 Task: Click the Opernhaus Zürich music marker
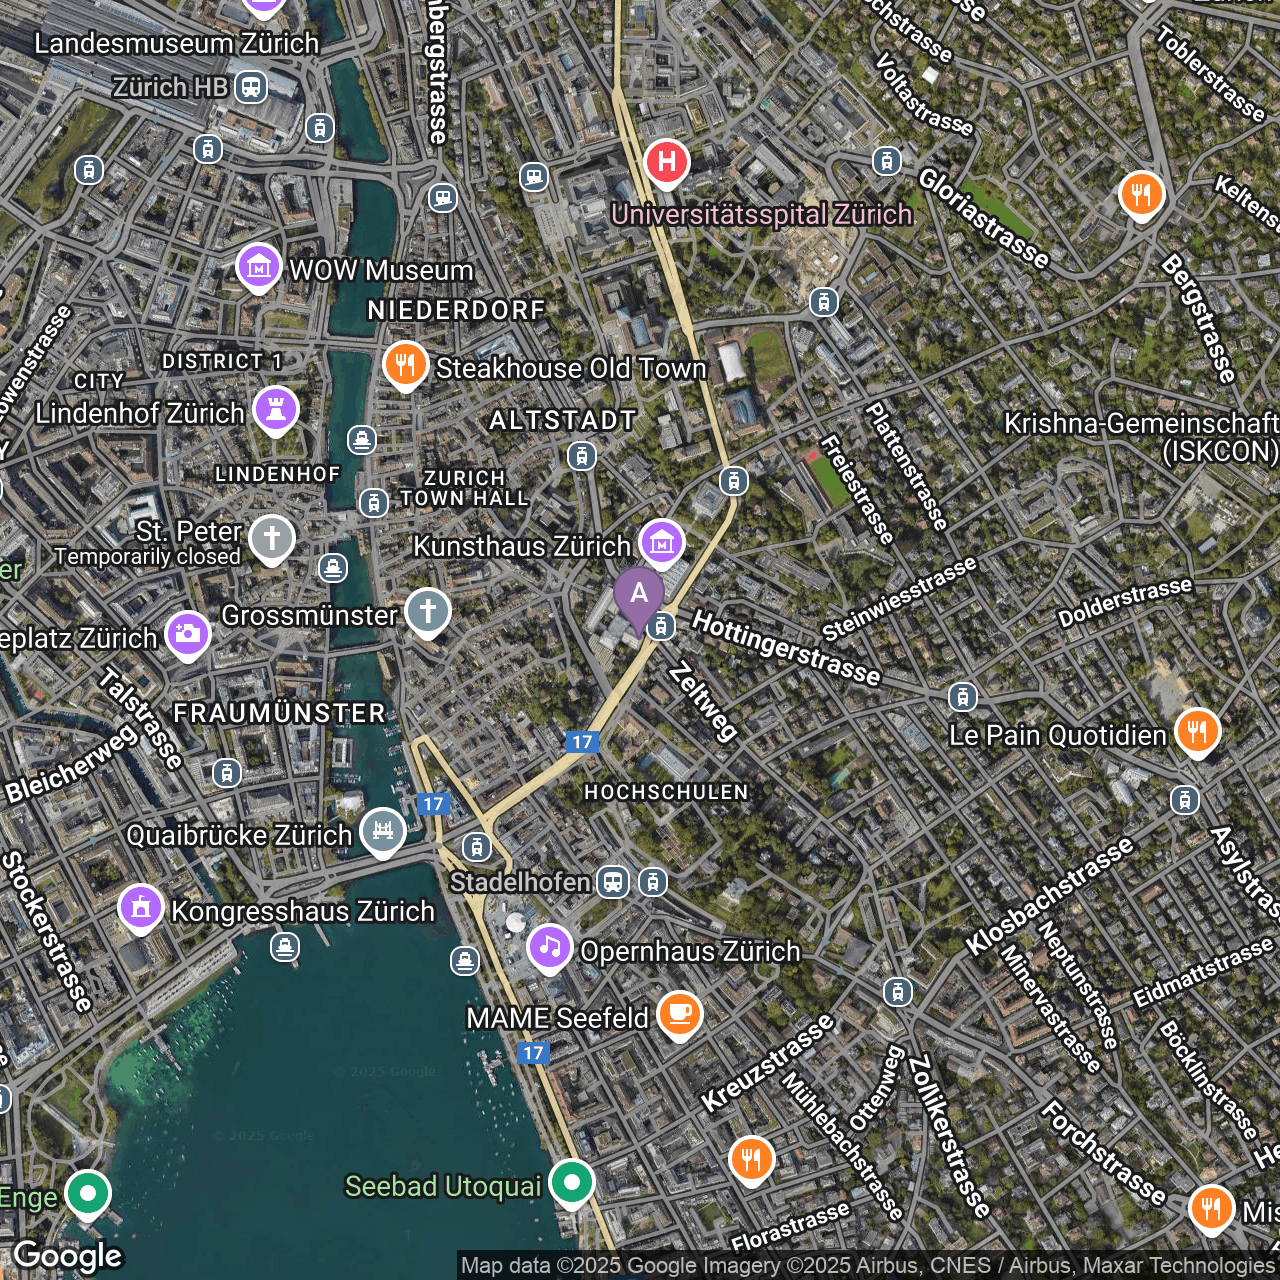[549, 949]
